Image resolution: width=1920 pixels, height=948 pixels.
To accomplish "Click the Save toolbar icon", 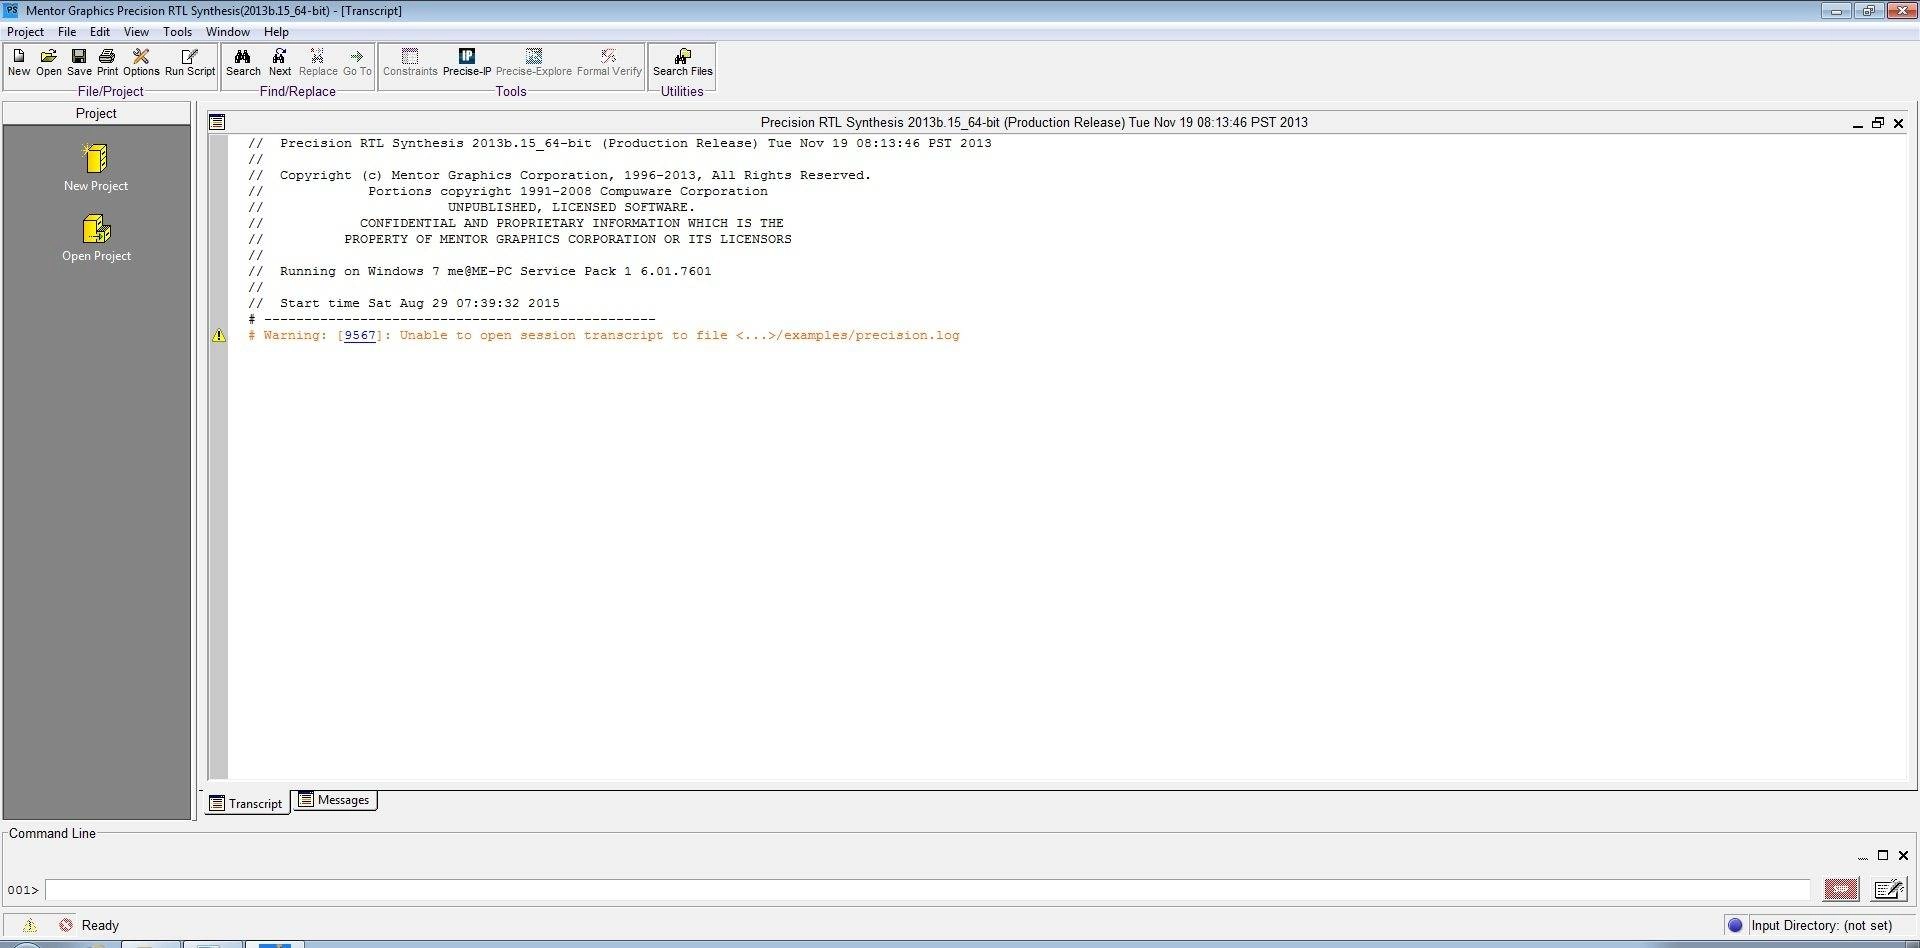I will pos(79,62).
